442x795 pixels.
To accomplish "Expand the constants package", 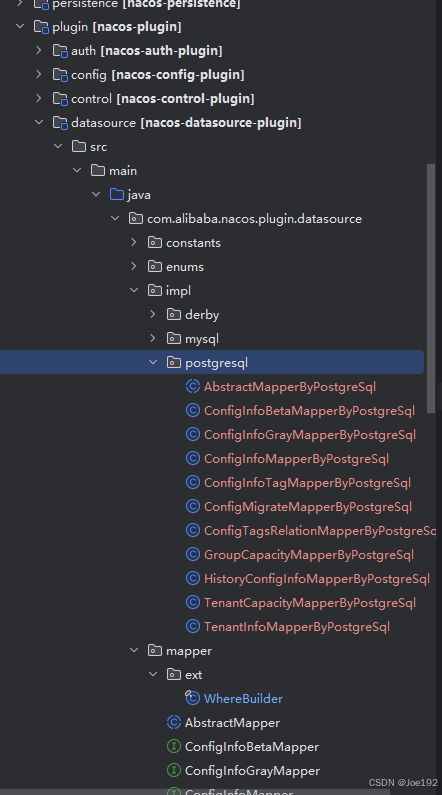I will click(x=134, y=242).
